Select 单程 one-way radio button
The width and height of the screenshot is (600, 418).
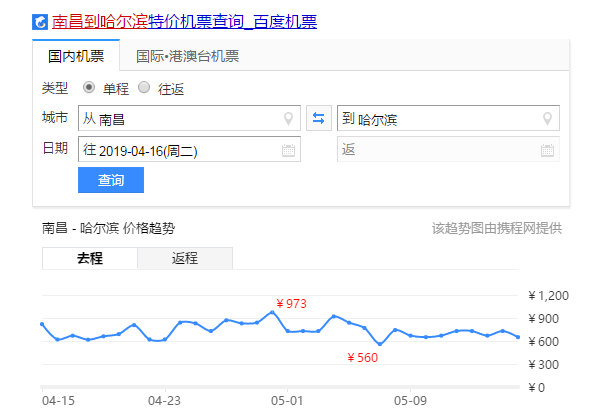(x=89, y=88)
